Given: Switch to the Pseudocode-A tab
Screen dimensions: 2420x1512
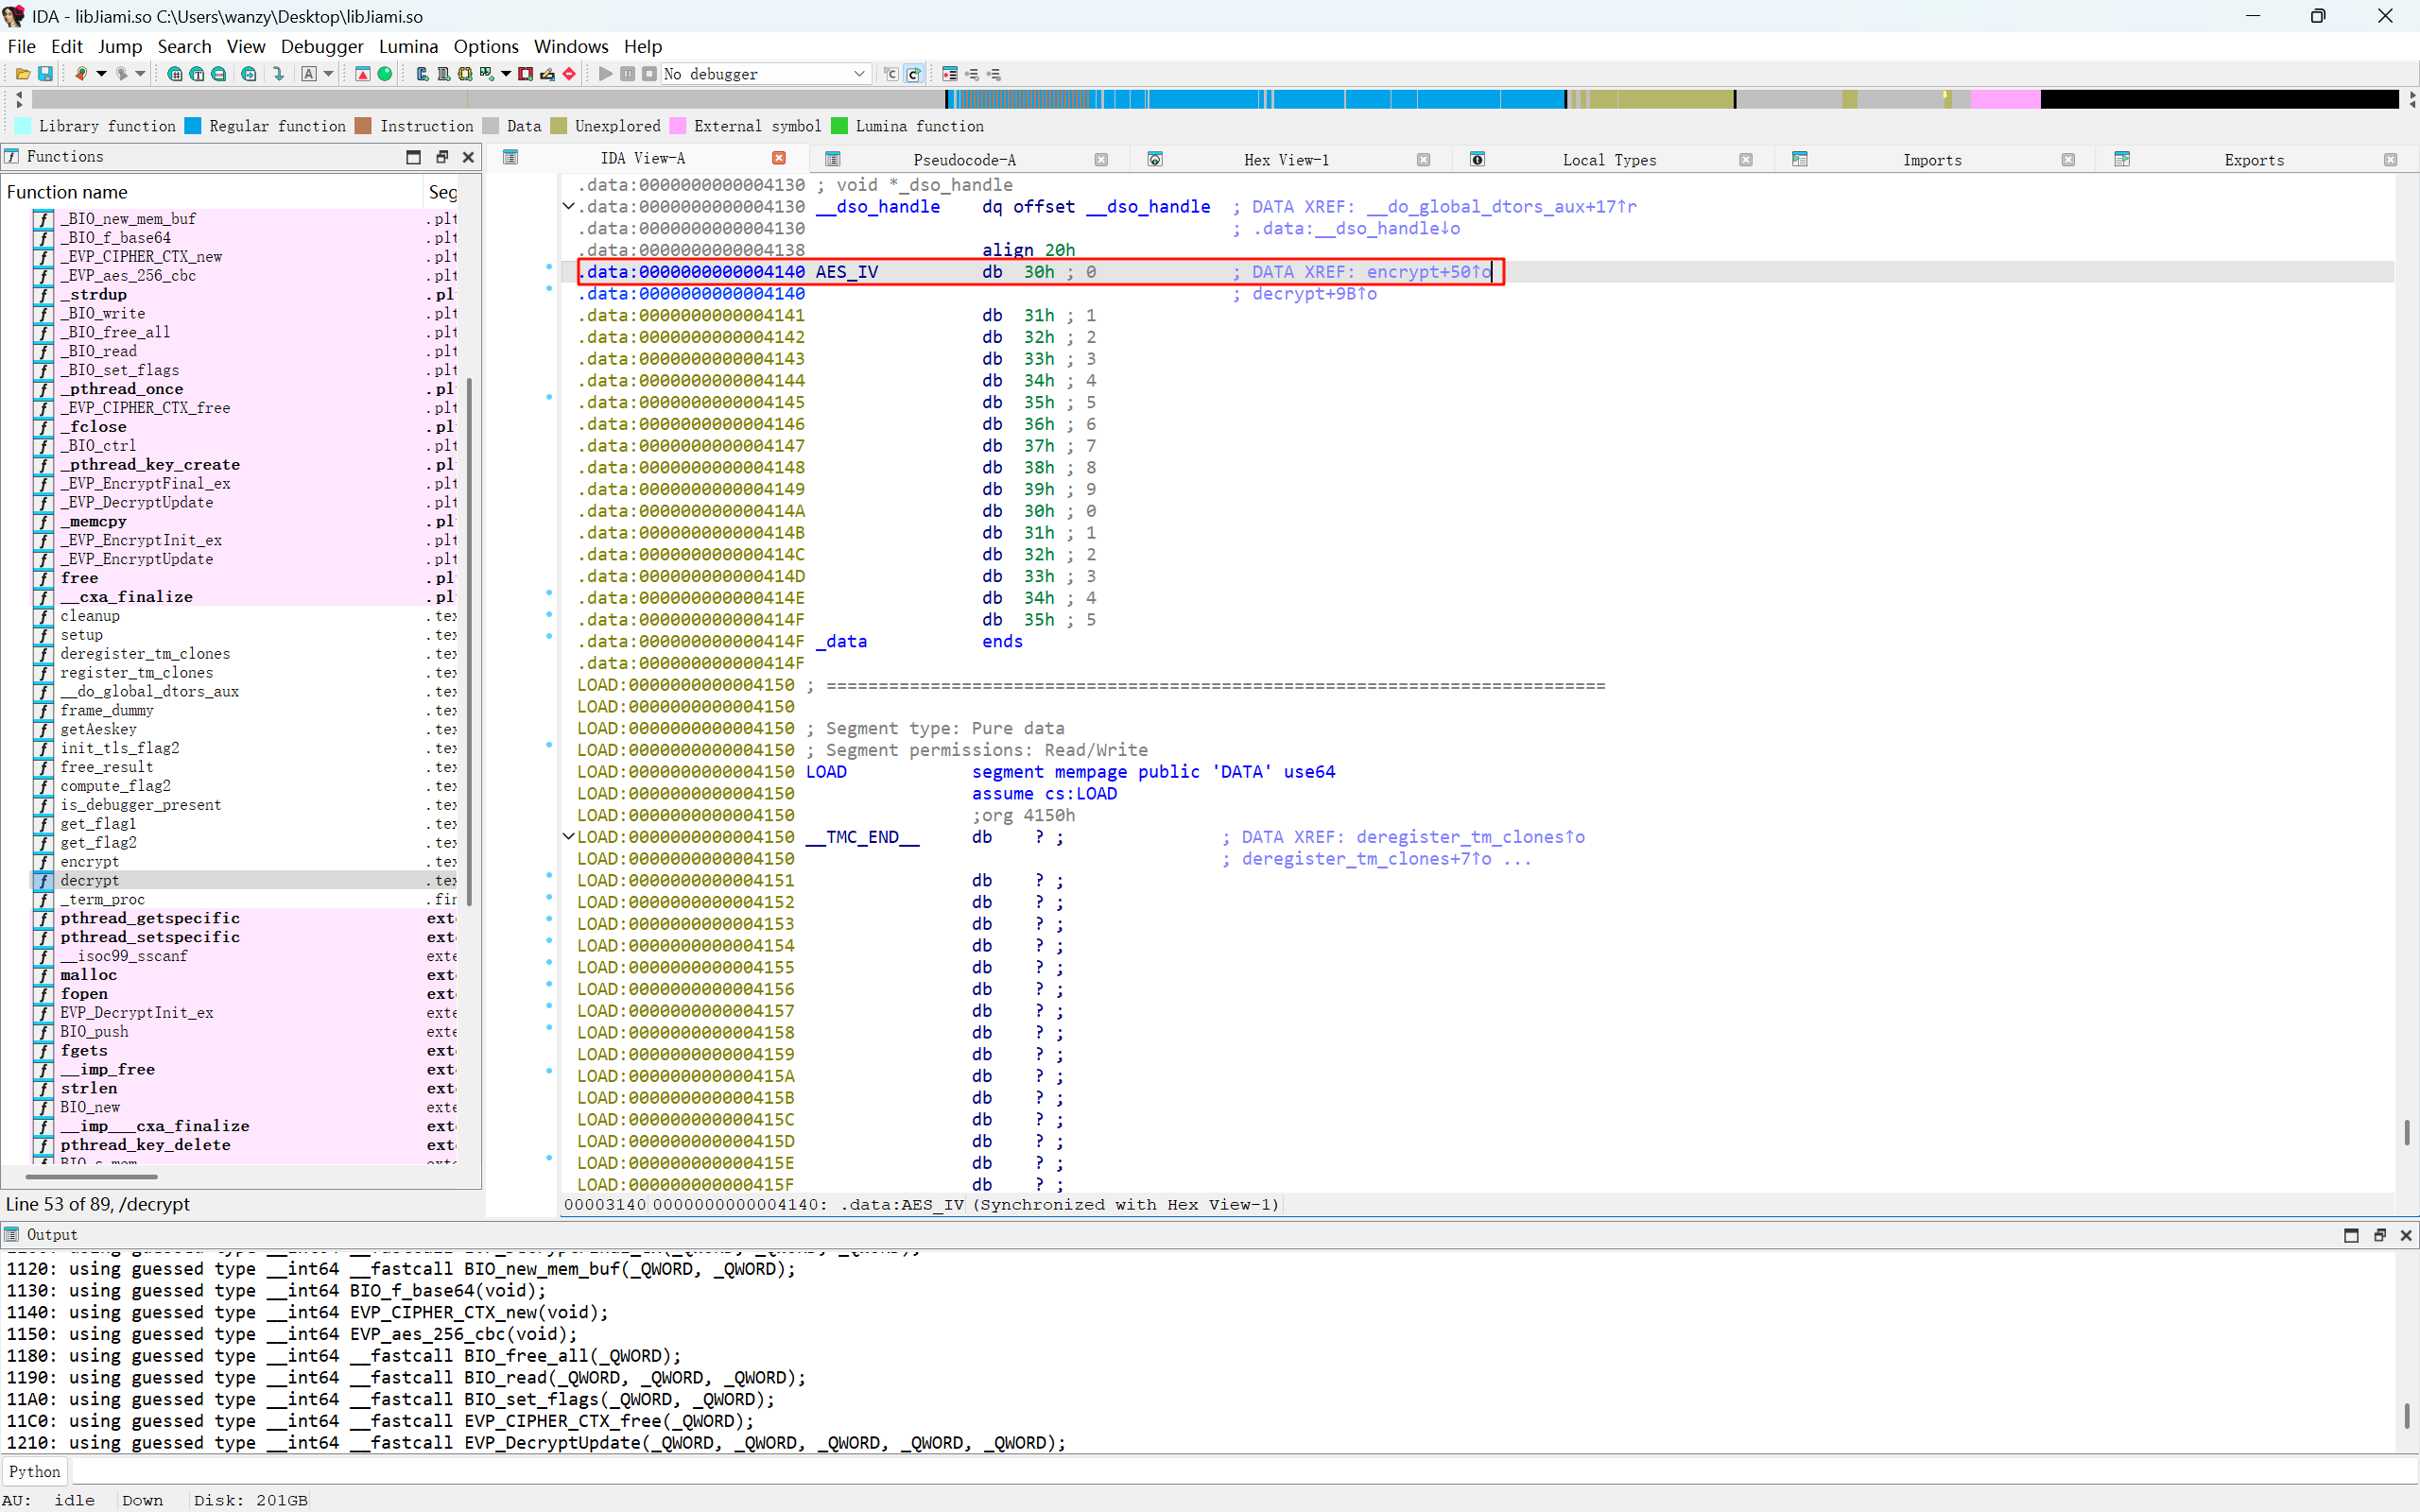Looking at the screenshot, I should (x=963, y=160).
